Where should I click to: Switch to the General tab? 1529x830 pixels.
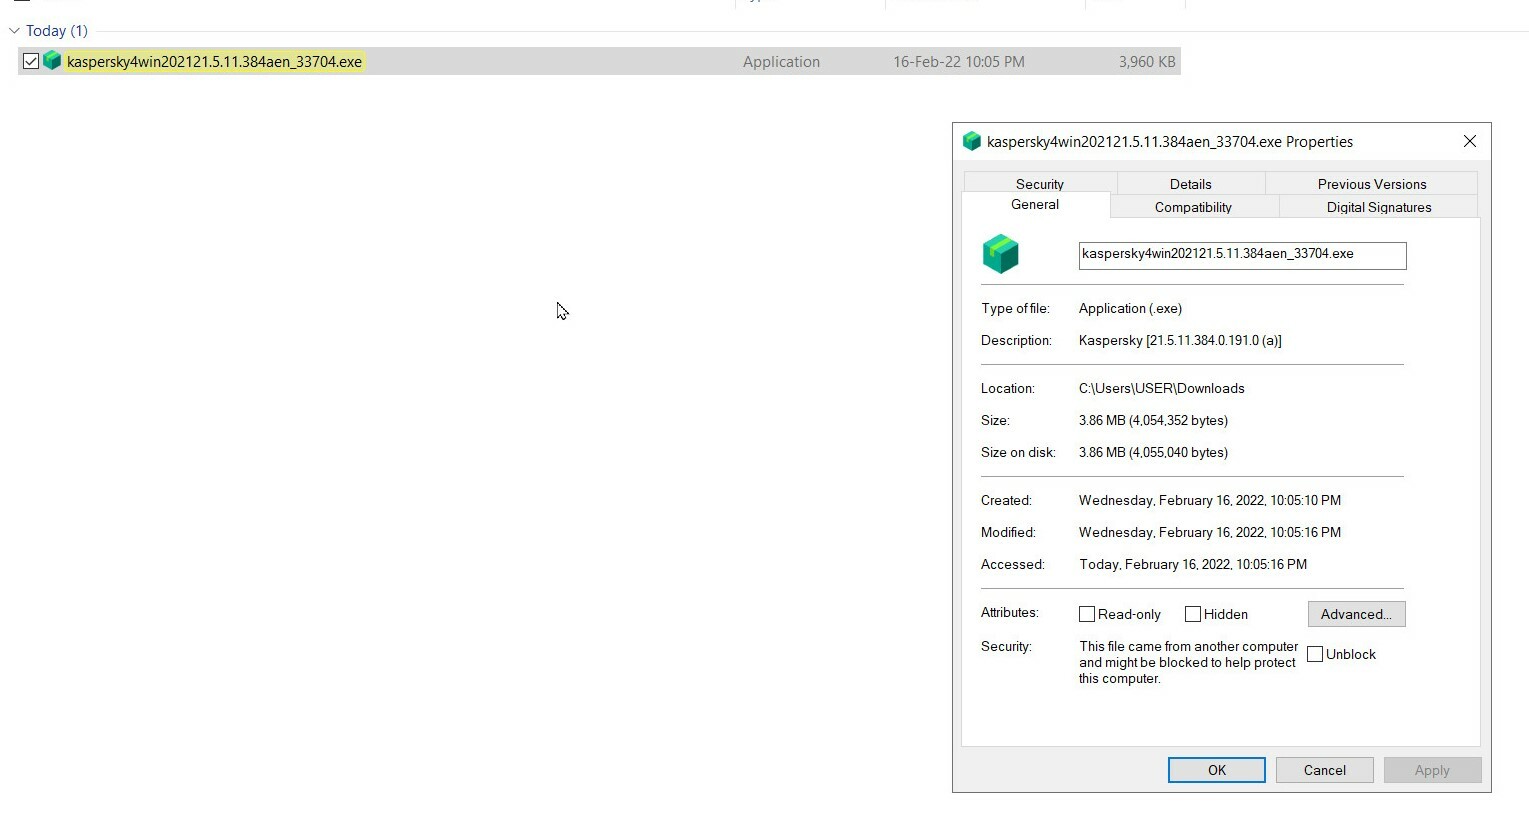[1035, 204]
